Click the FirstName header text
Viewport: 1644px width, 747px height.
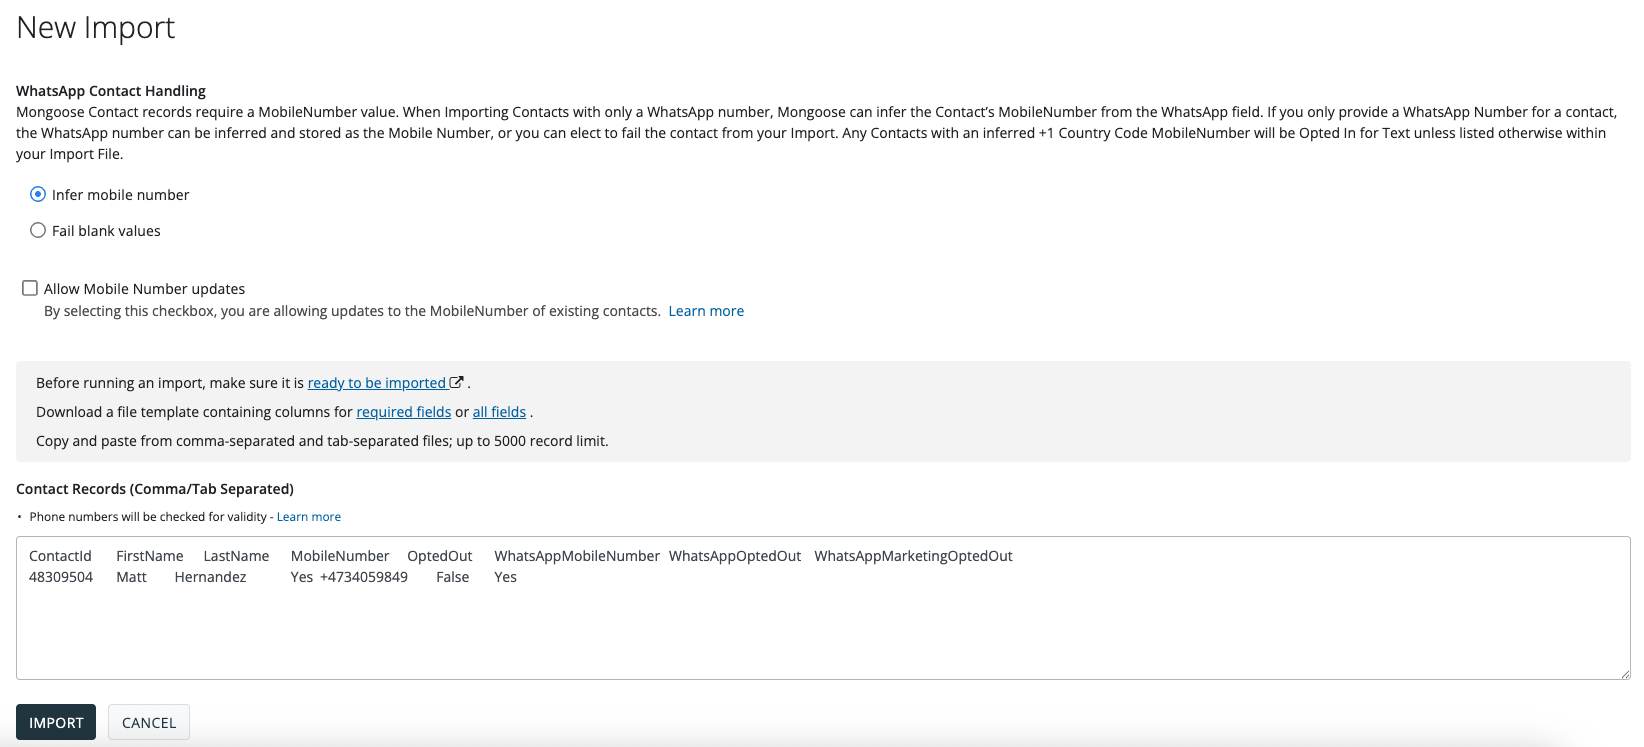150,556
